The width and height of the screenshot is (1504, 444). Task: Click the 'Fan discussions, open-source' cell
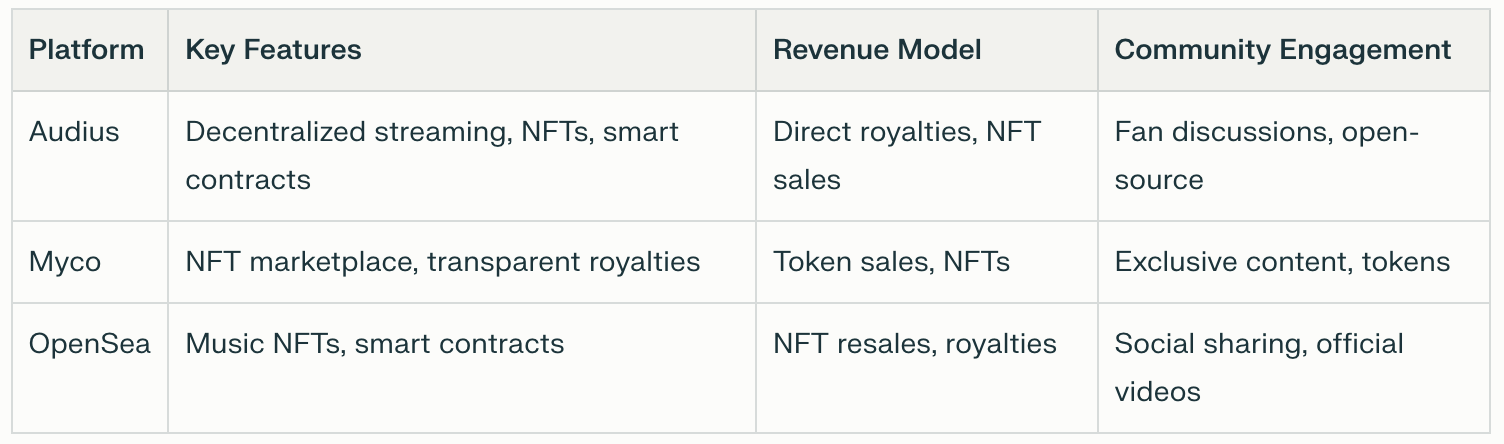pyautogui.click(x=1267, y=155)
